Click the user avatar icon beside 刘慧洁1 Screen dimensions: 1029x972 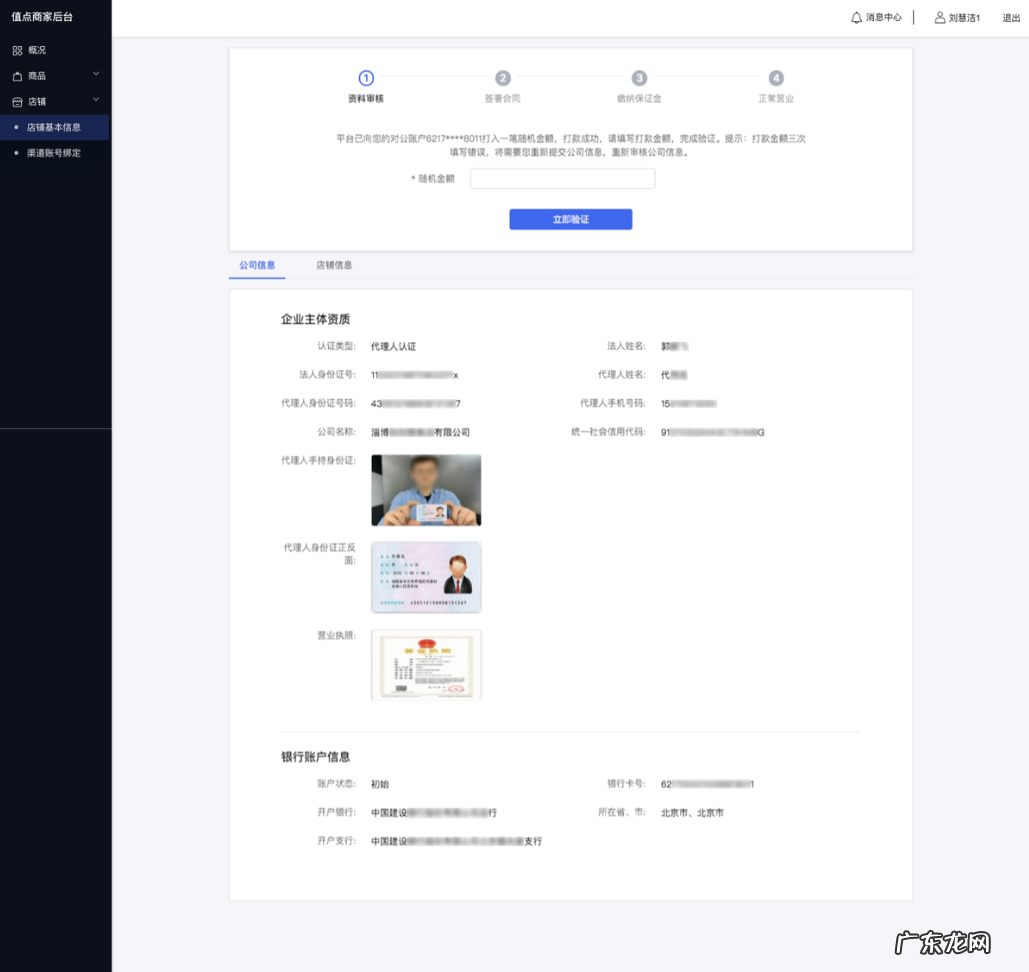click(939, 17)
